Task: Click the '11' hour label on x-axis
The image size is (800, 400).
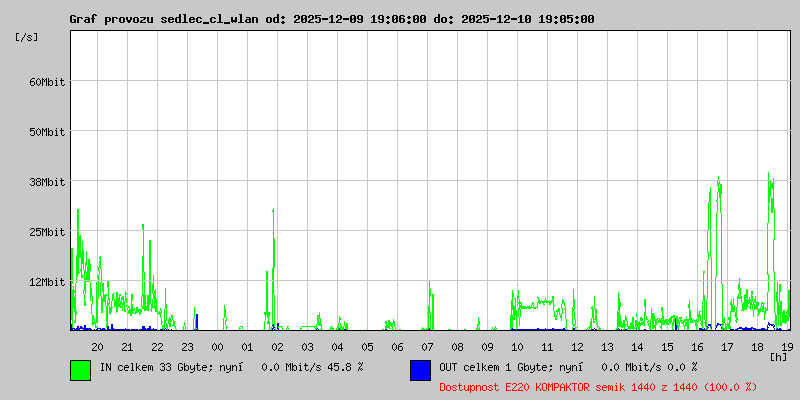Action: [x=547, y=347]
